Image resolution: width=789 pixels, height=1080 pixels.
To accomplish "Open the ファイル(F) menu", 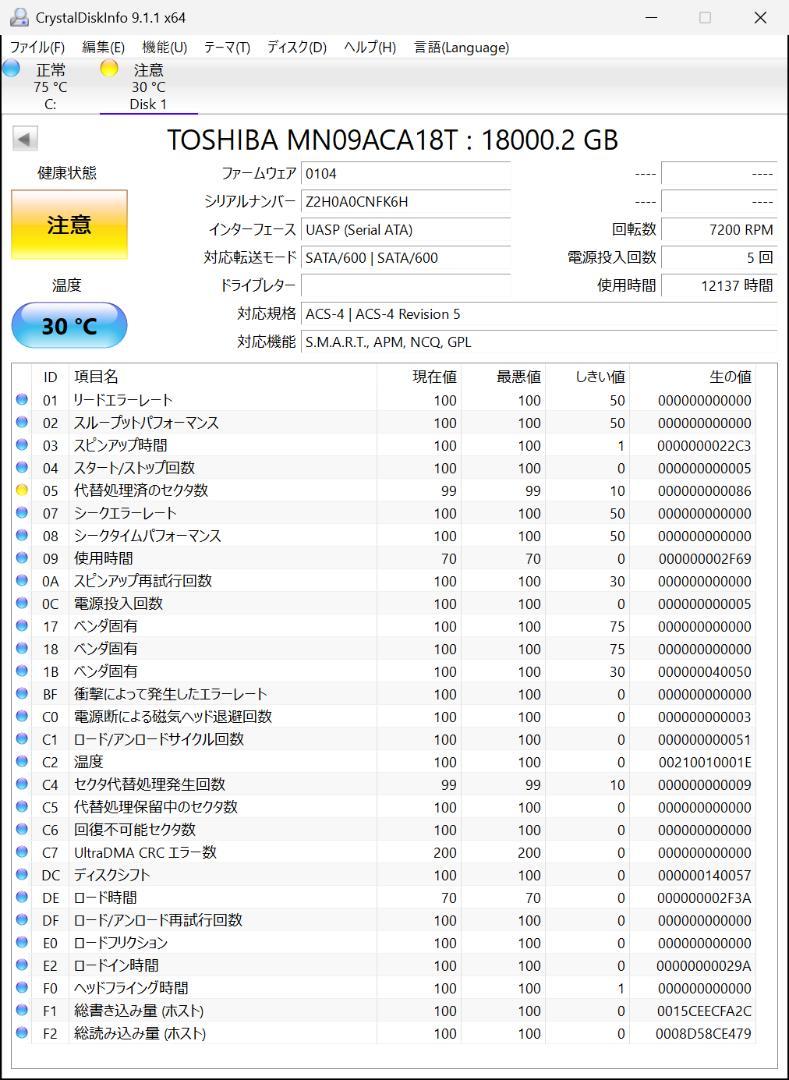I will point(37,48).
